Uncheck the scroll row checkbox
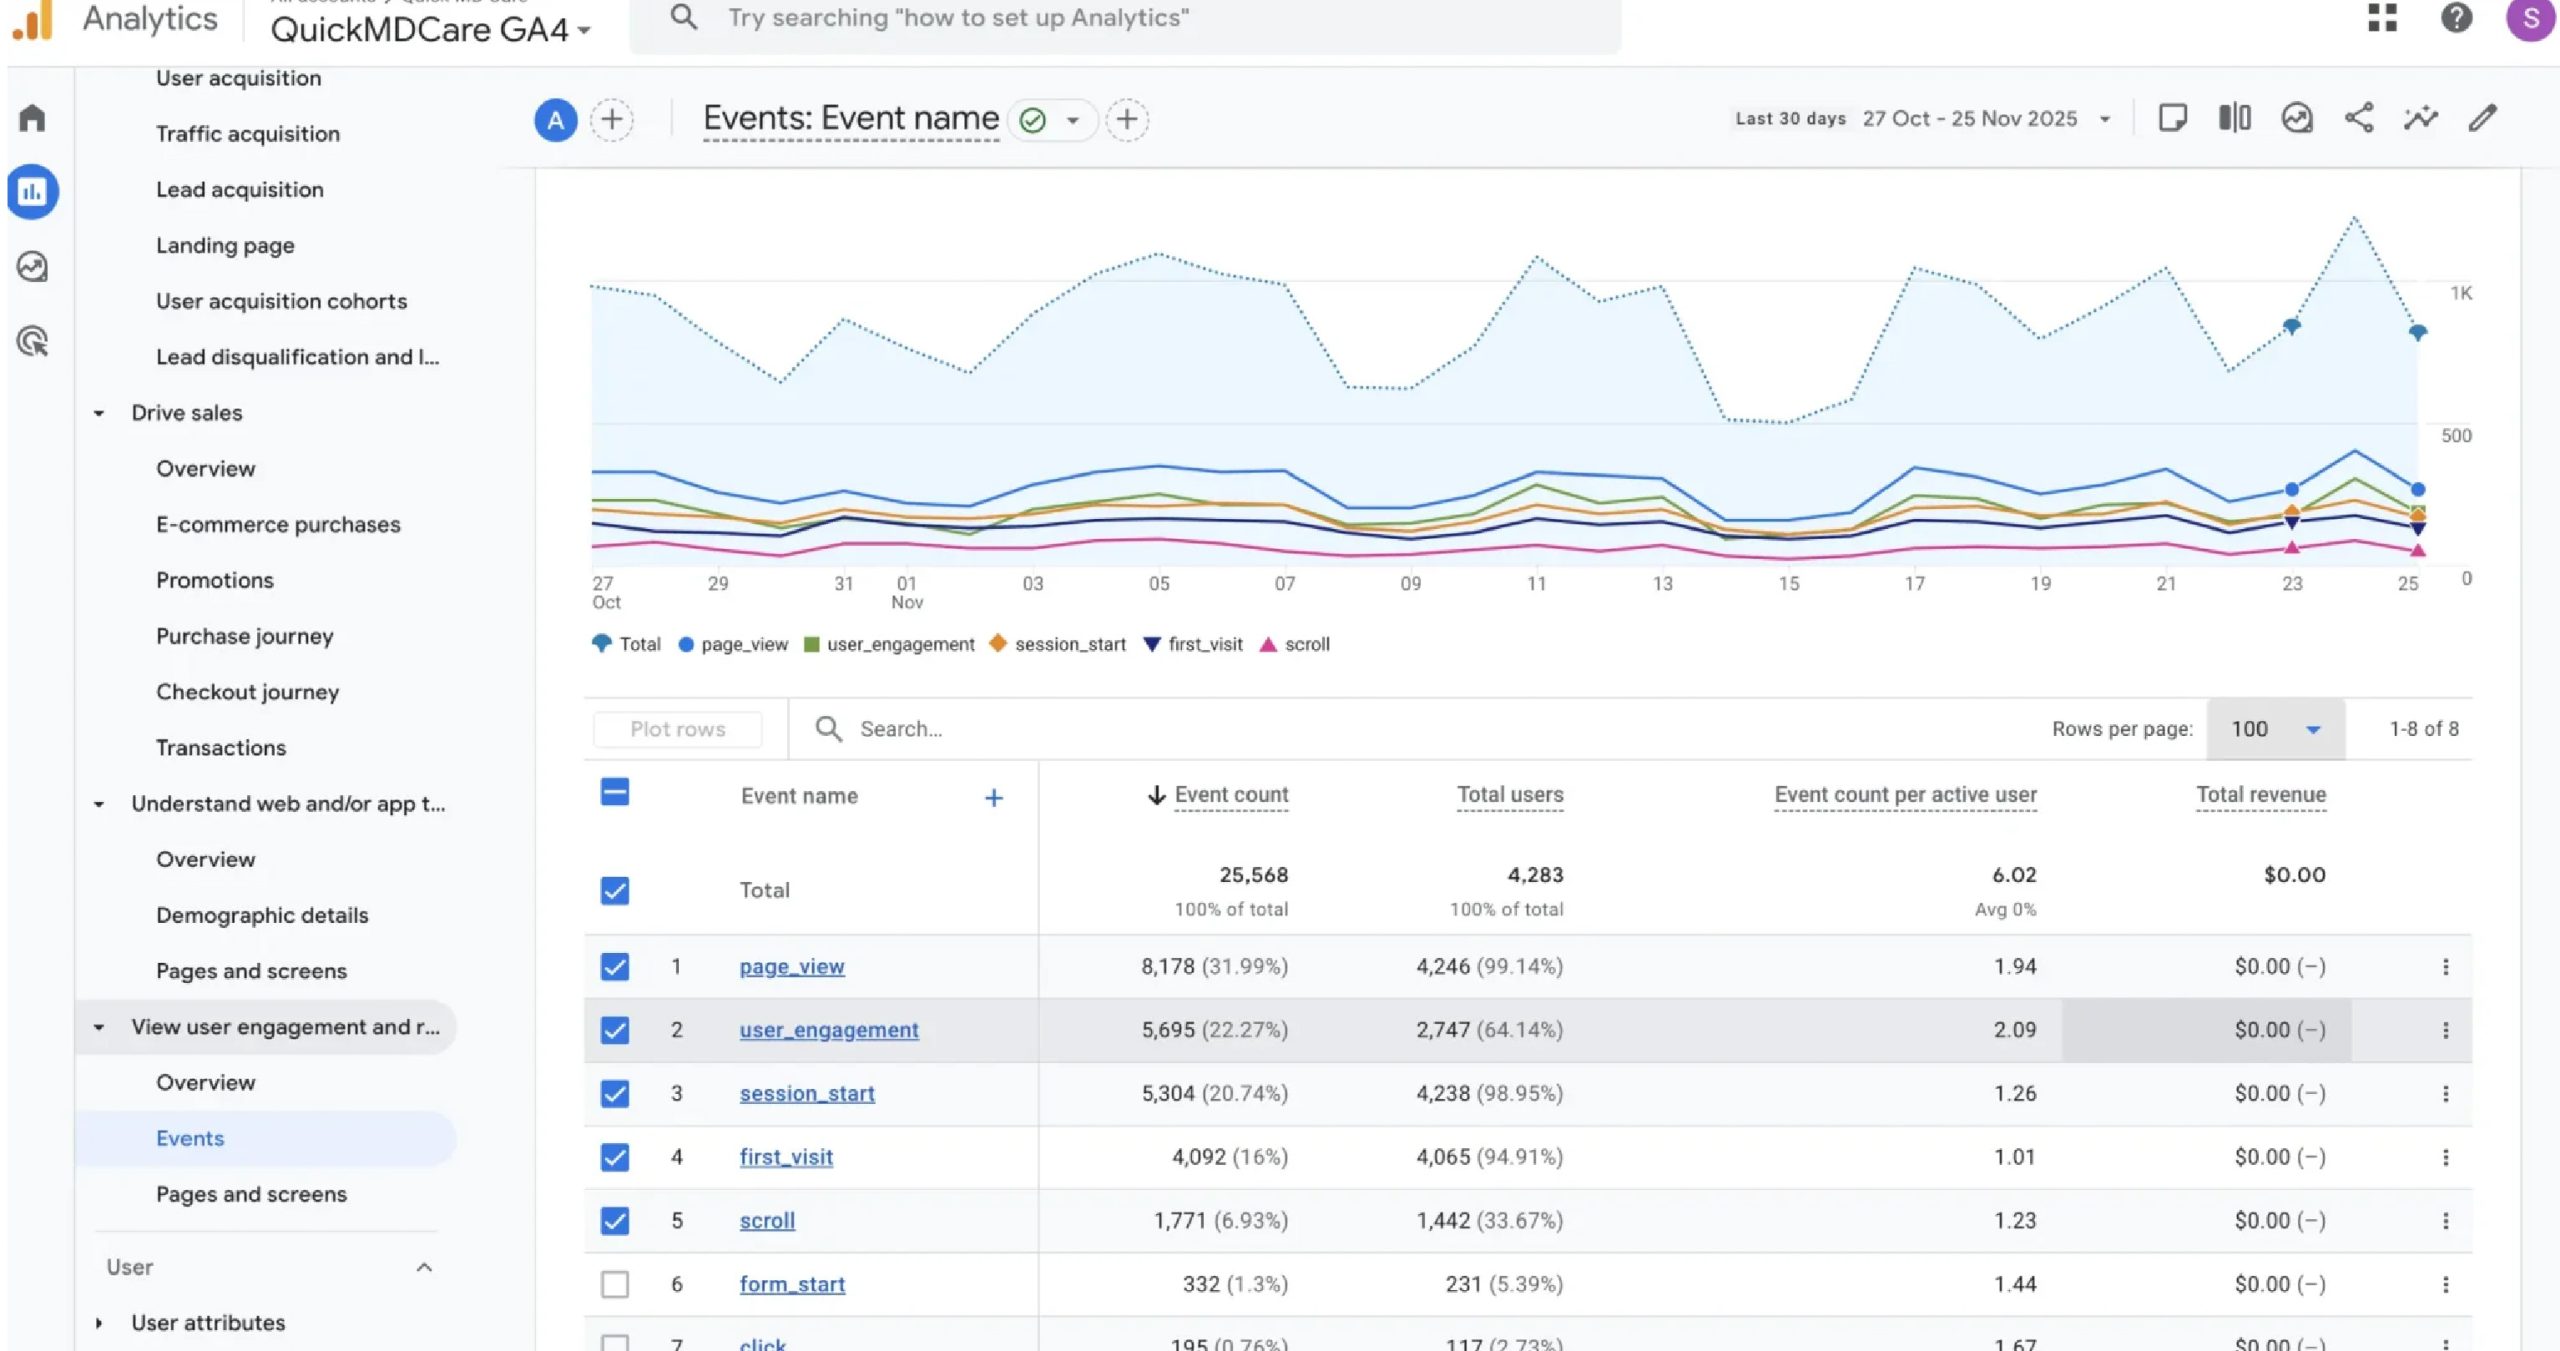 (615, 1221)
